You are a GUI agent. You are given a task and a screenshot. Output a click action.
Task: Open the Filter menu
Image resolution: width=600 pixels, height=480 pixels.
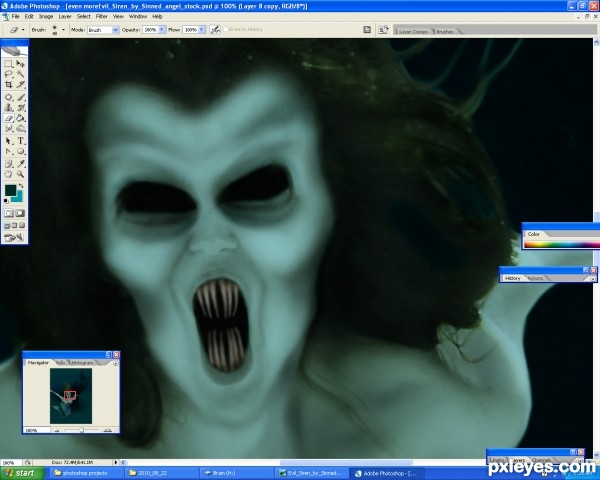pos(101,16)
